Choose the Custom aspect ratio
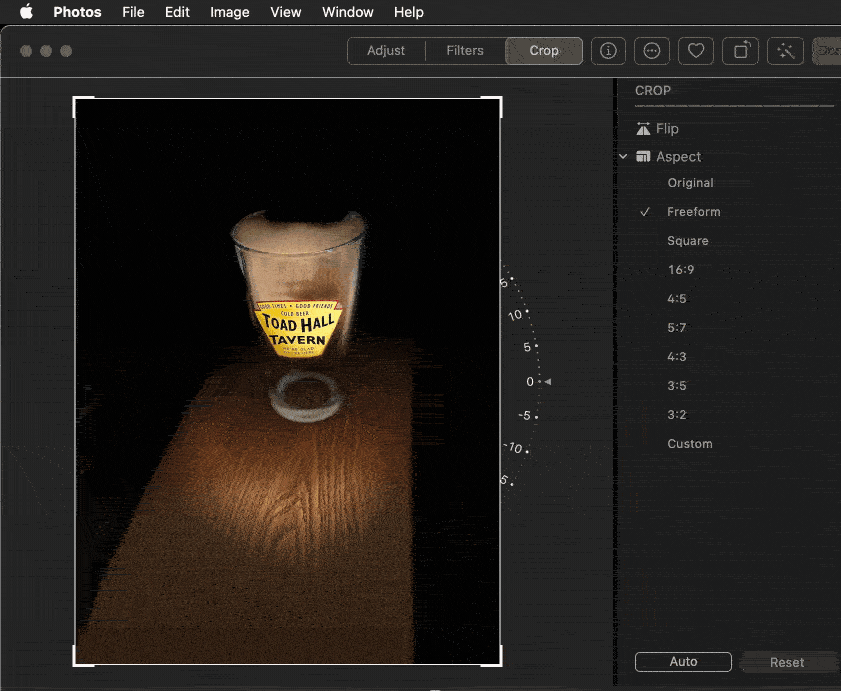Viewport: 841px width, 691px height. 690,444
